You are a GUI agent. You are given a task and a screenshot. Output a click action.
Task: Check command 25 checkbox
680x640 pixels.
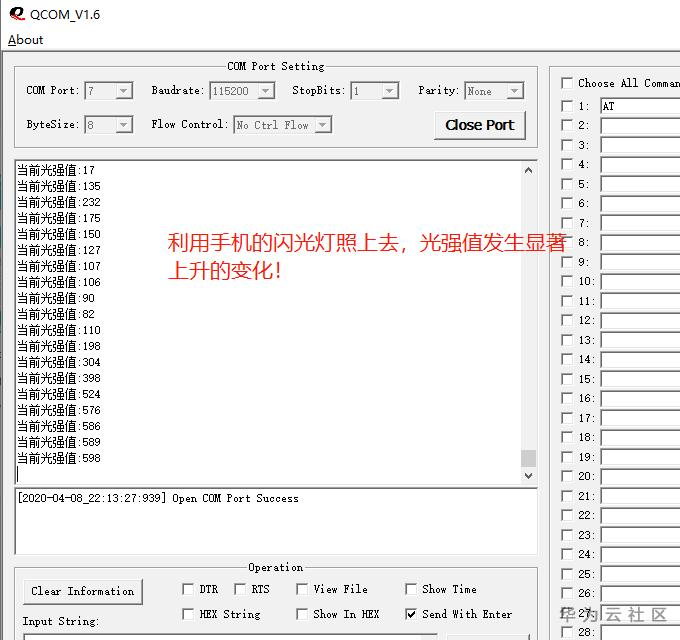[x=567, y=574]
